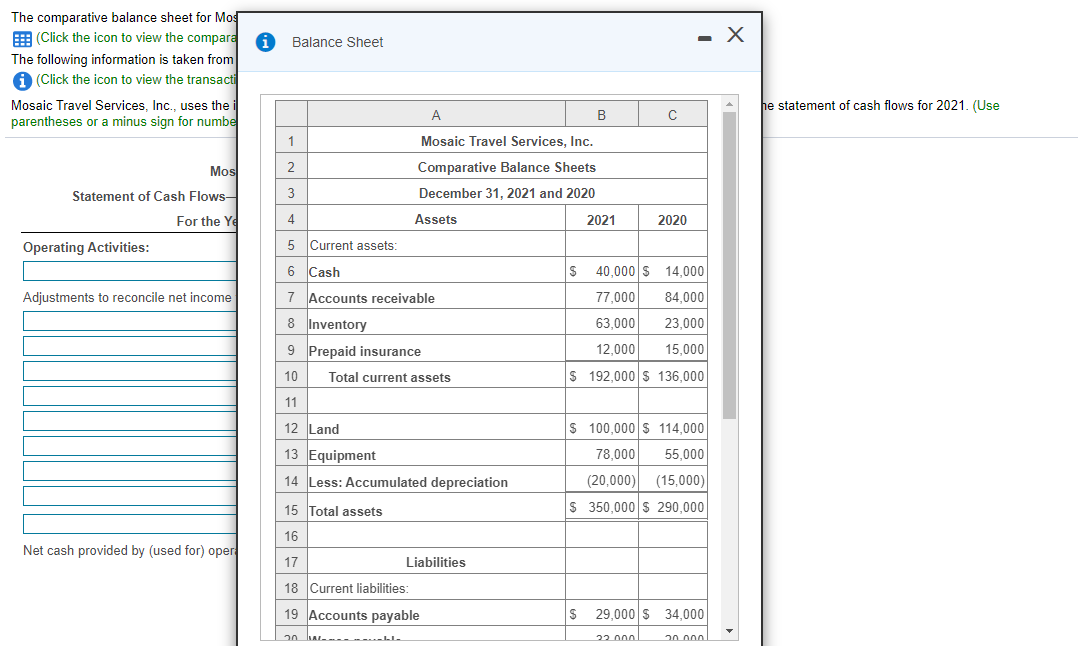Click the Inventory row label
The width and height of the screenshot is (1080, 646).
pyautogui.click(x=338, y=324)
